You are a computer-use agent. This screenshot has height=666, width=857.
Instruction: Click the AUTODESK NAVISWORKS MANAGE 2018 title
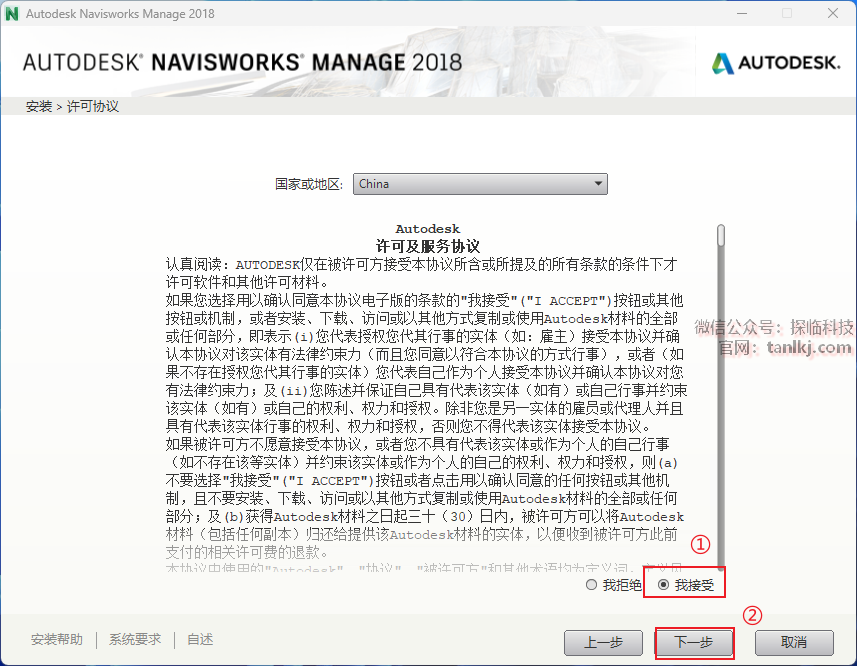coord(243,62)
